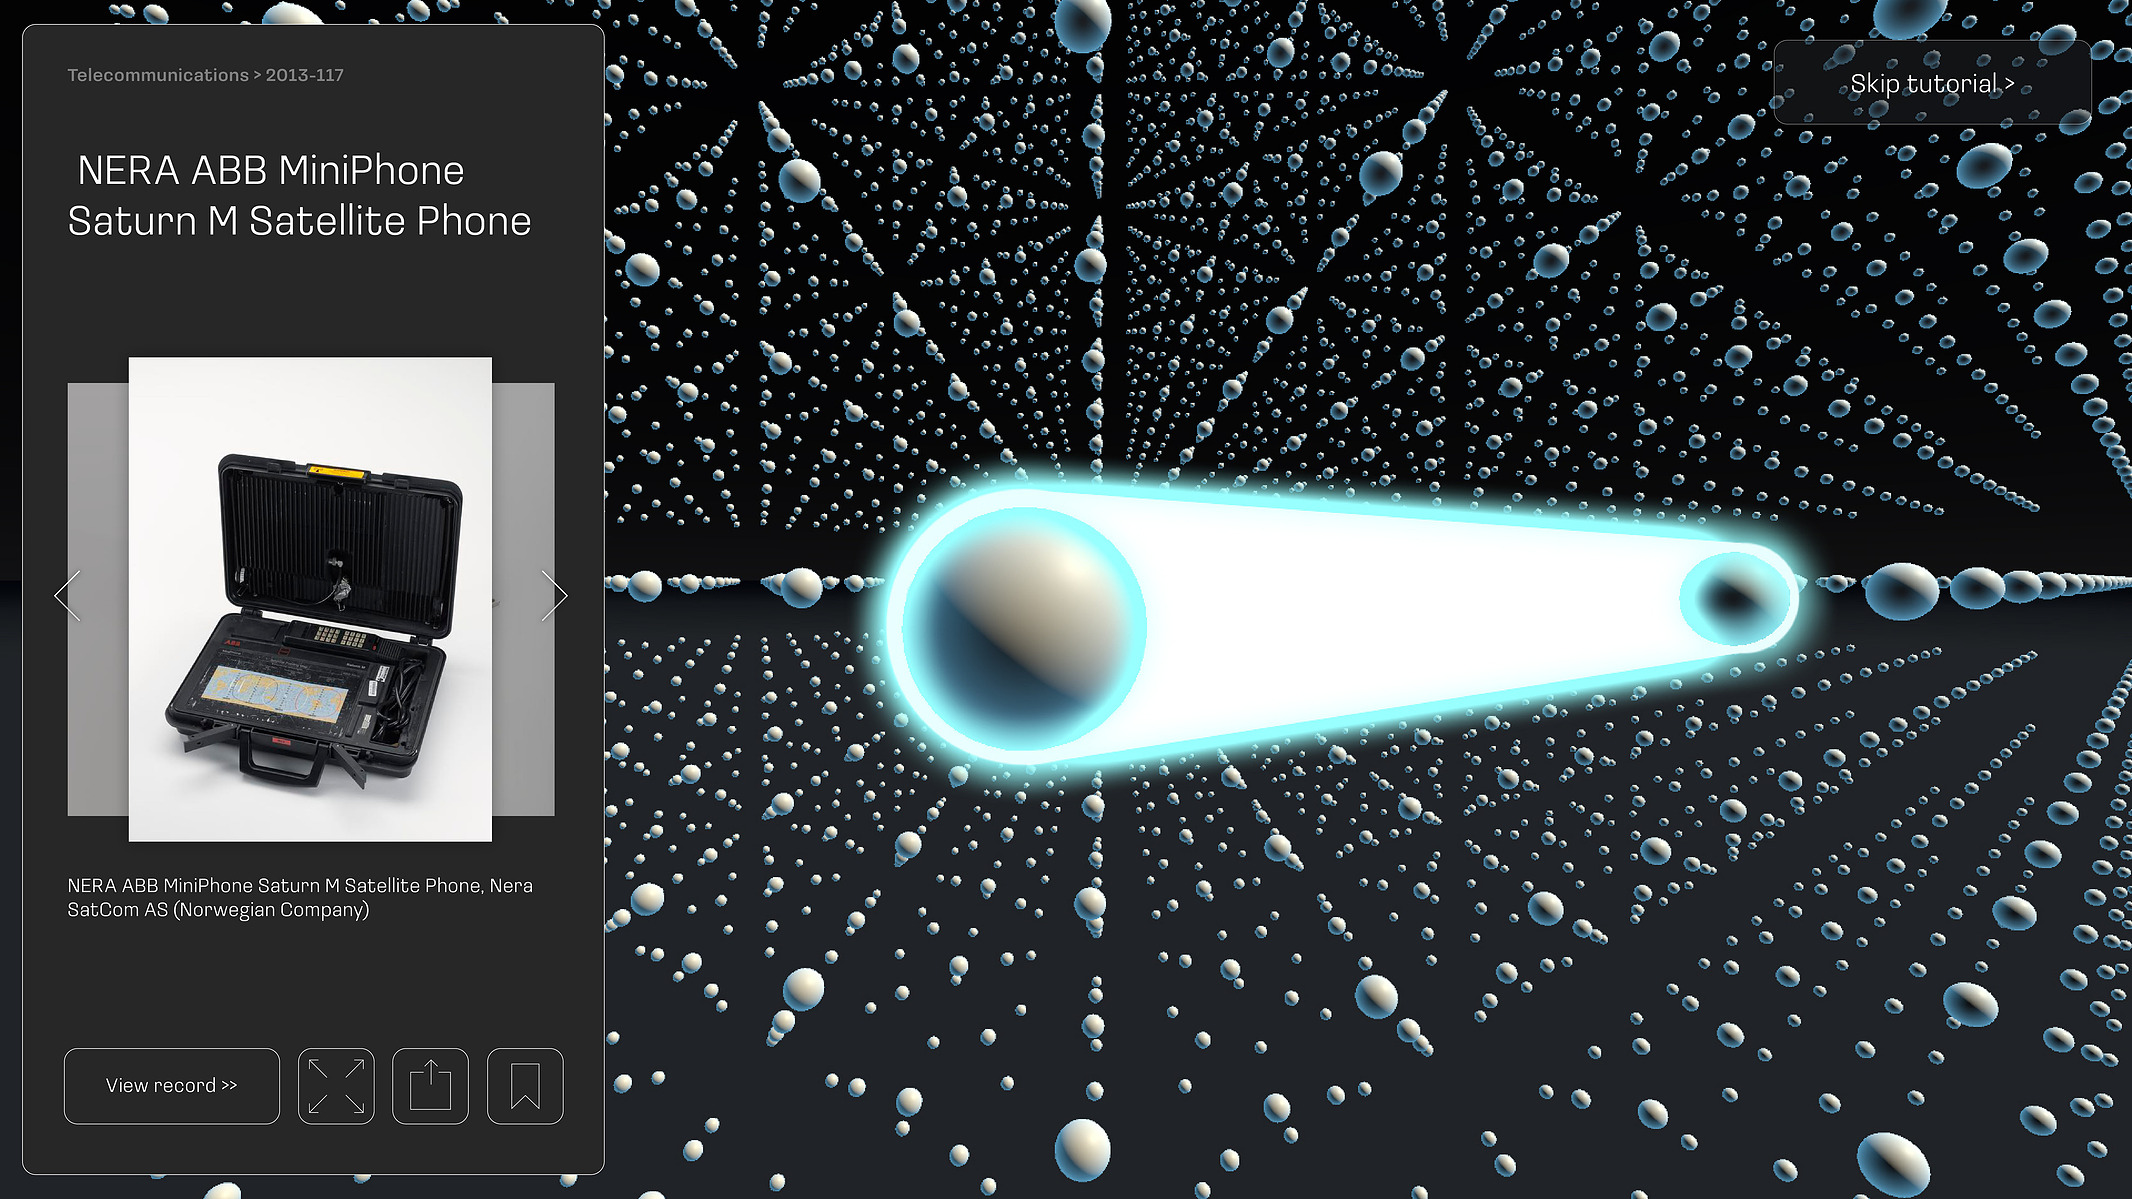This screenshot has width=2132, height=1199.
Task: Select the NERA ABB MiniPhone title text
Action: tap(299, 195)
